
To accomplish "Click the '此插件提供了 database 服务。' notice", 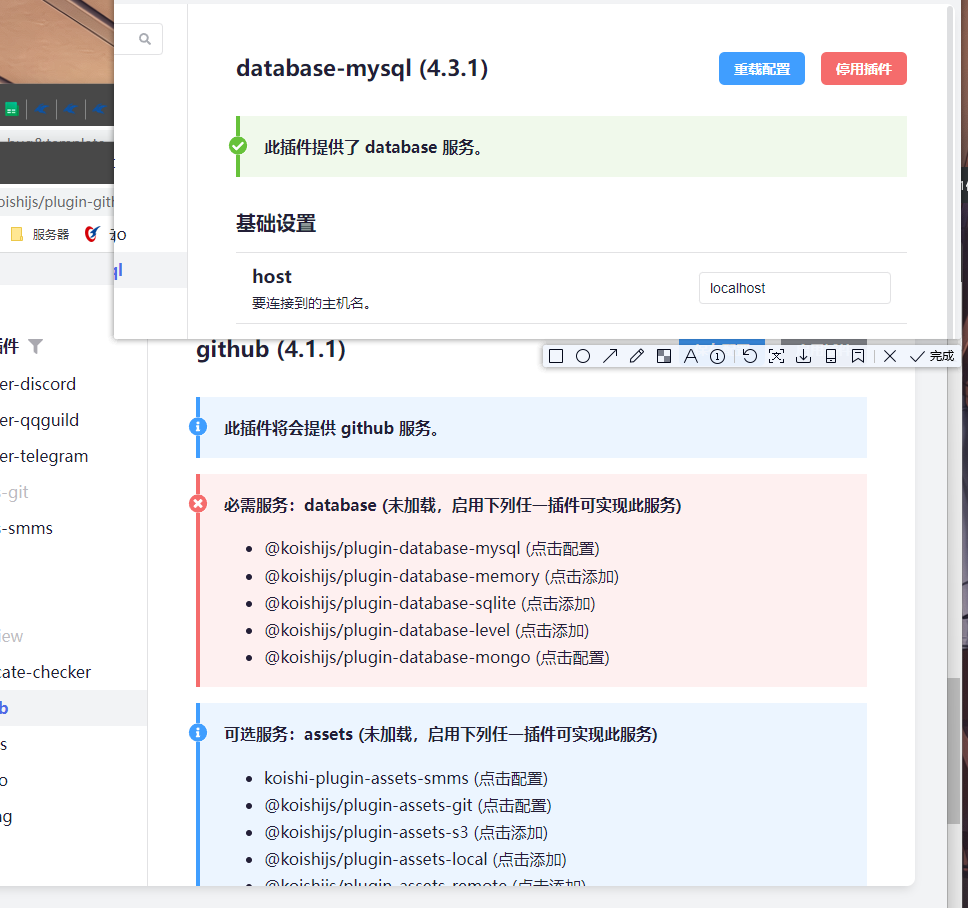I will pos(572,147).
